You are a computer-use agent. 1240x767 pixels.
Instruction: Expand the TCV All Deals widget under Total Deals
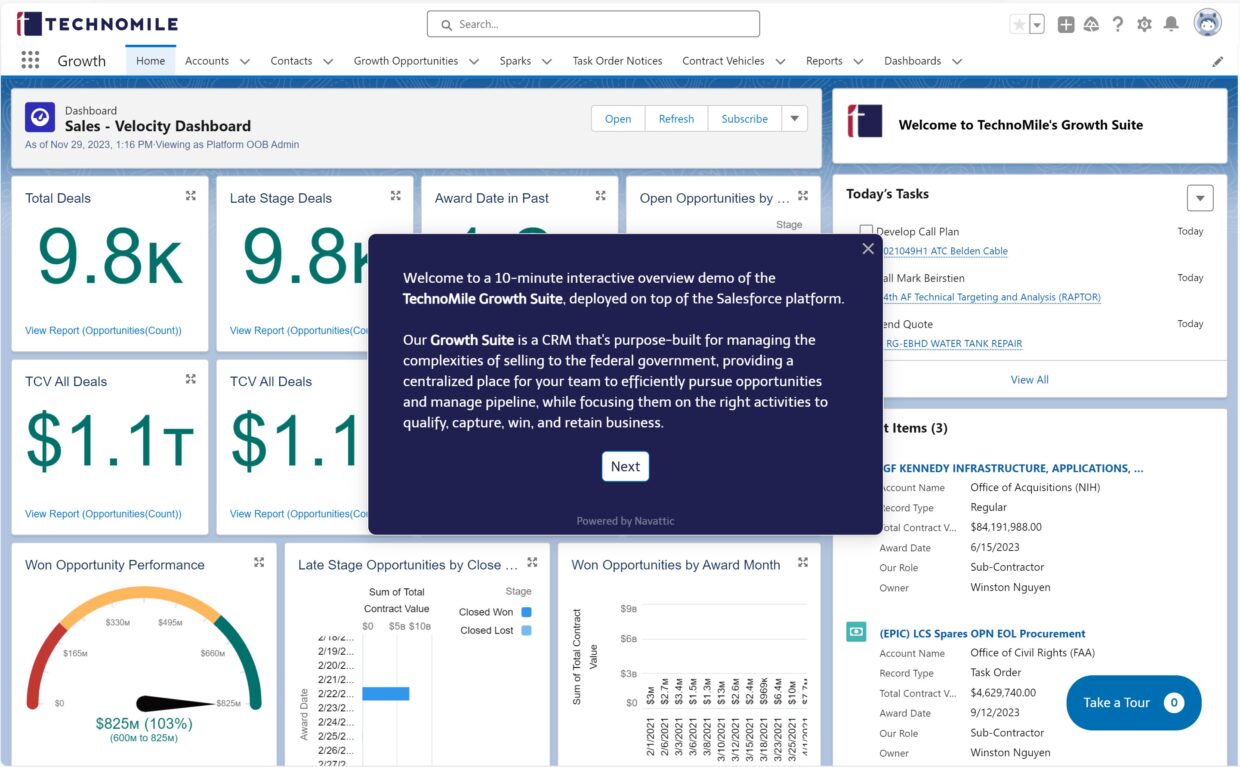[x=191, y=379]
